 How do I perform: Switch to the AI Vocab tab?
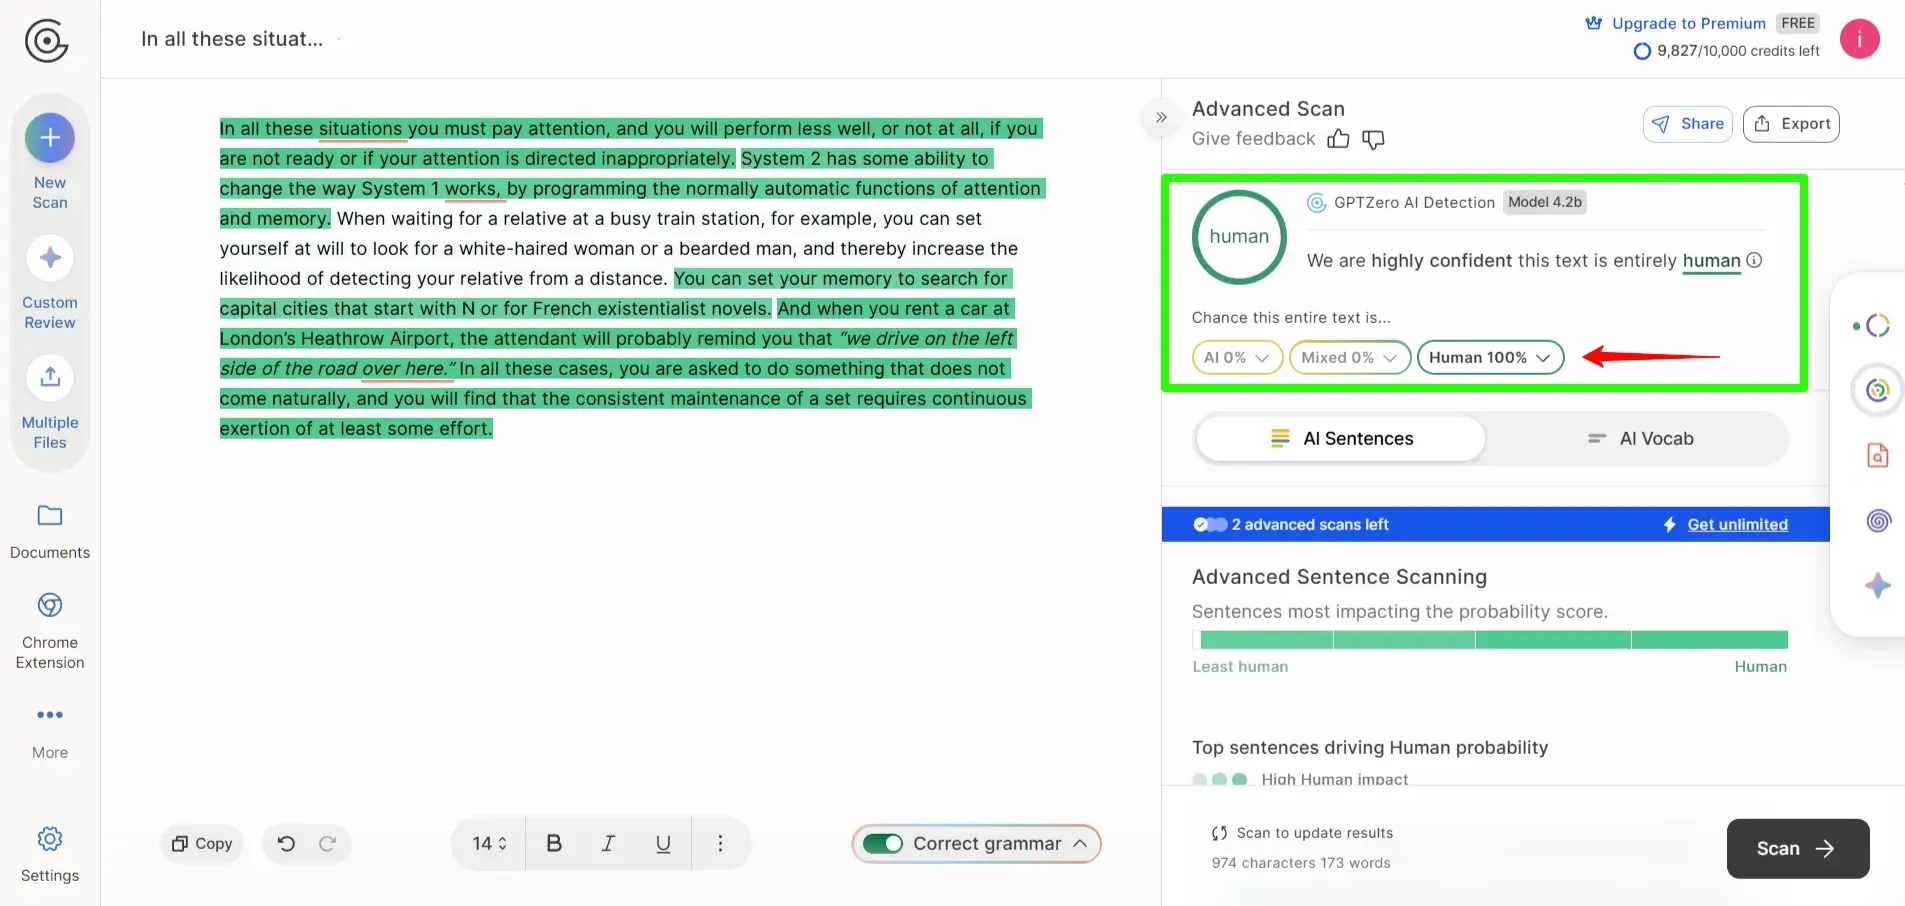[1640, 439]
